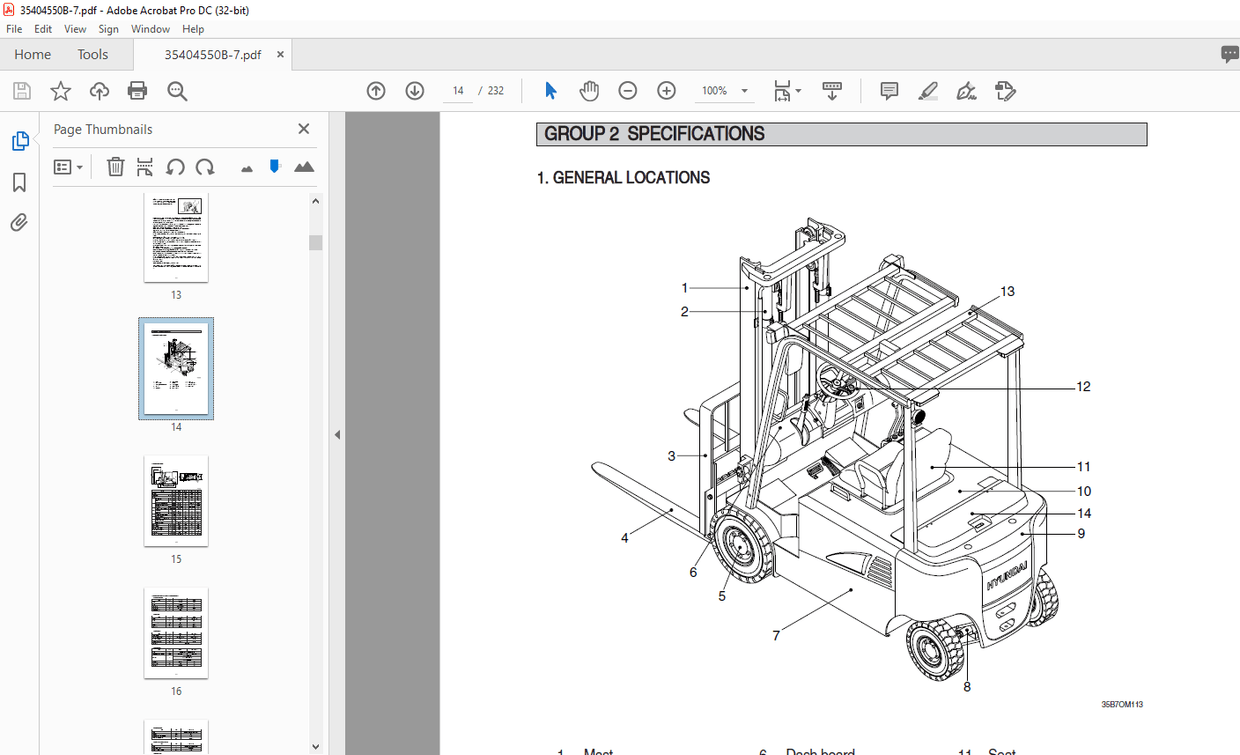Go to the previous page with the up arrow

click(x=376, y=90)
